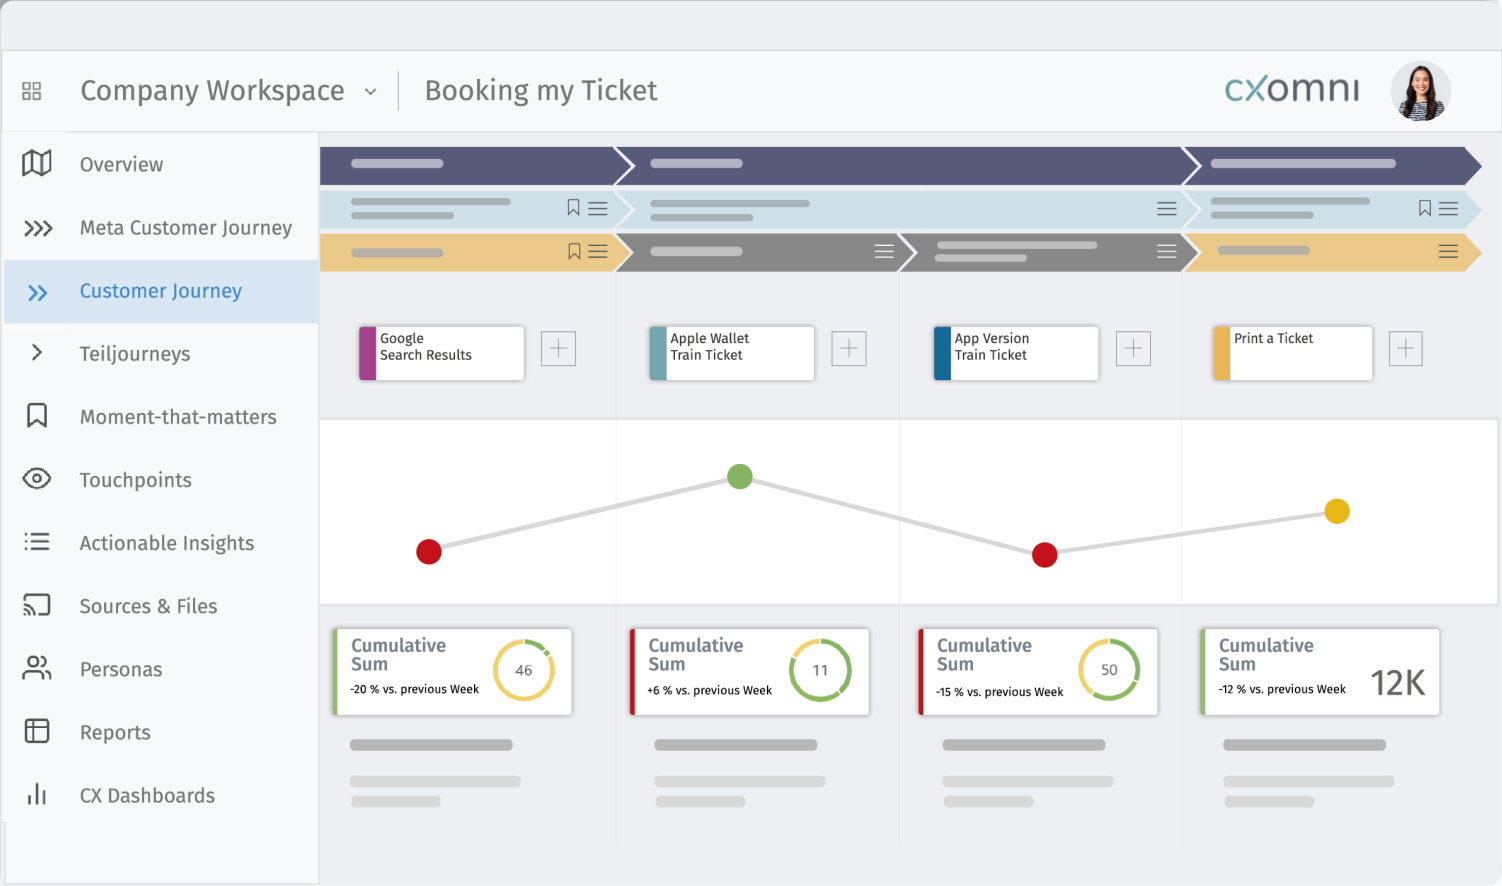This screenshot has height=886, width=1502.
Task: Click the user profile avatar
Action: [1421, 91]
